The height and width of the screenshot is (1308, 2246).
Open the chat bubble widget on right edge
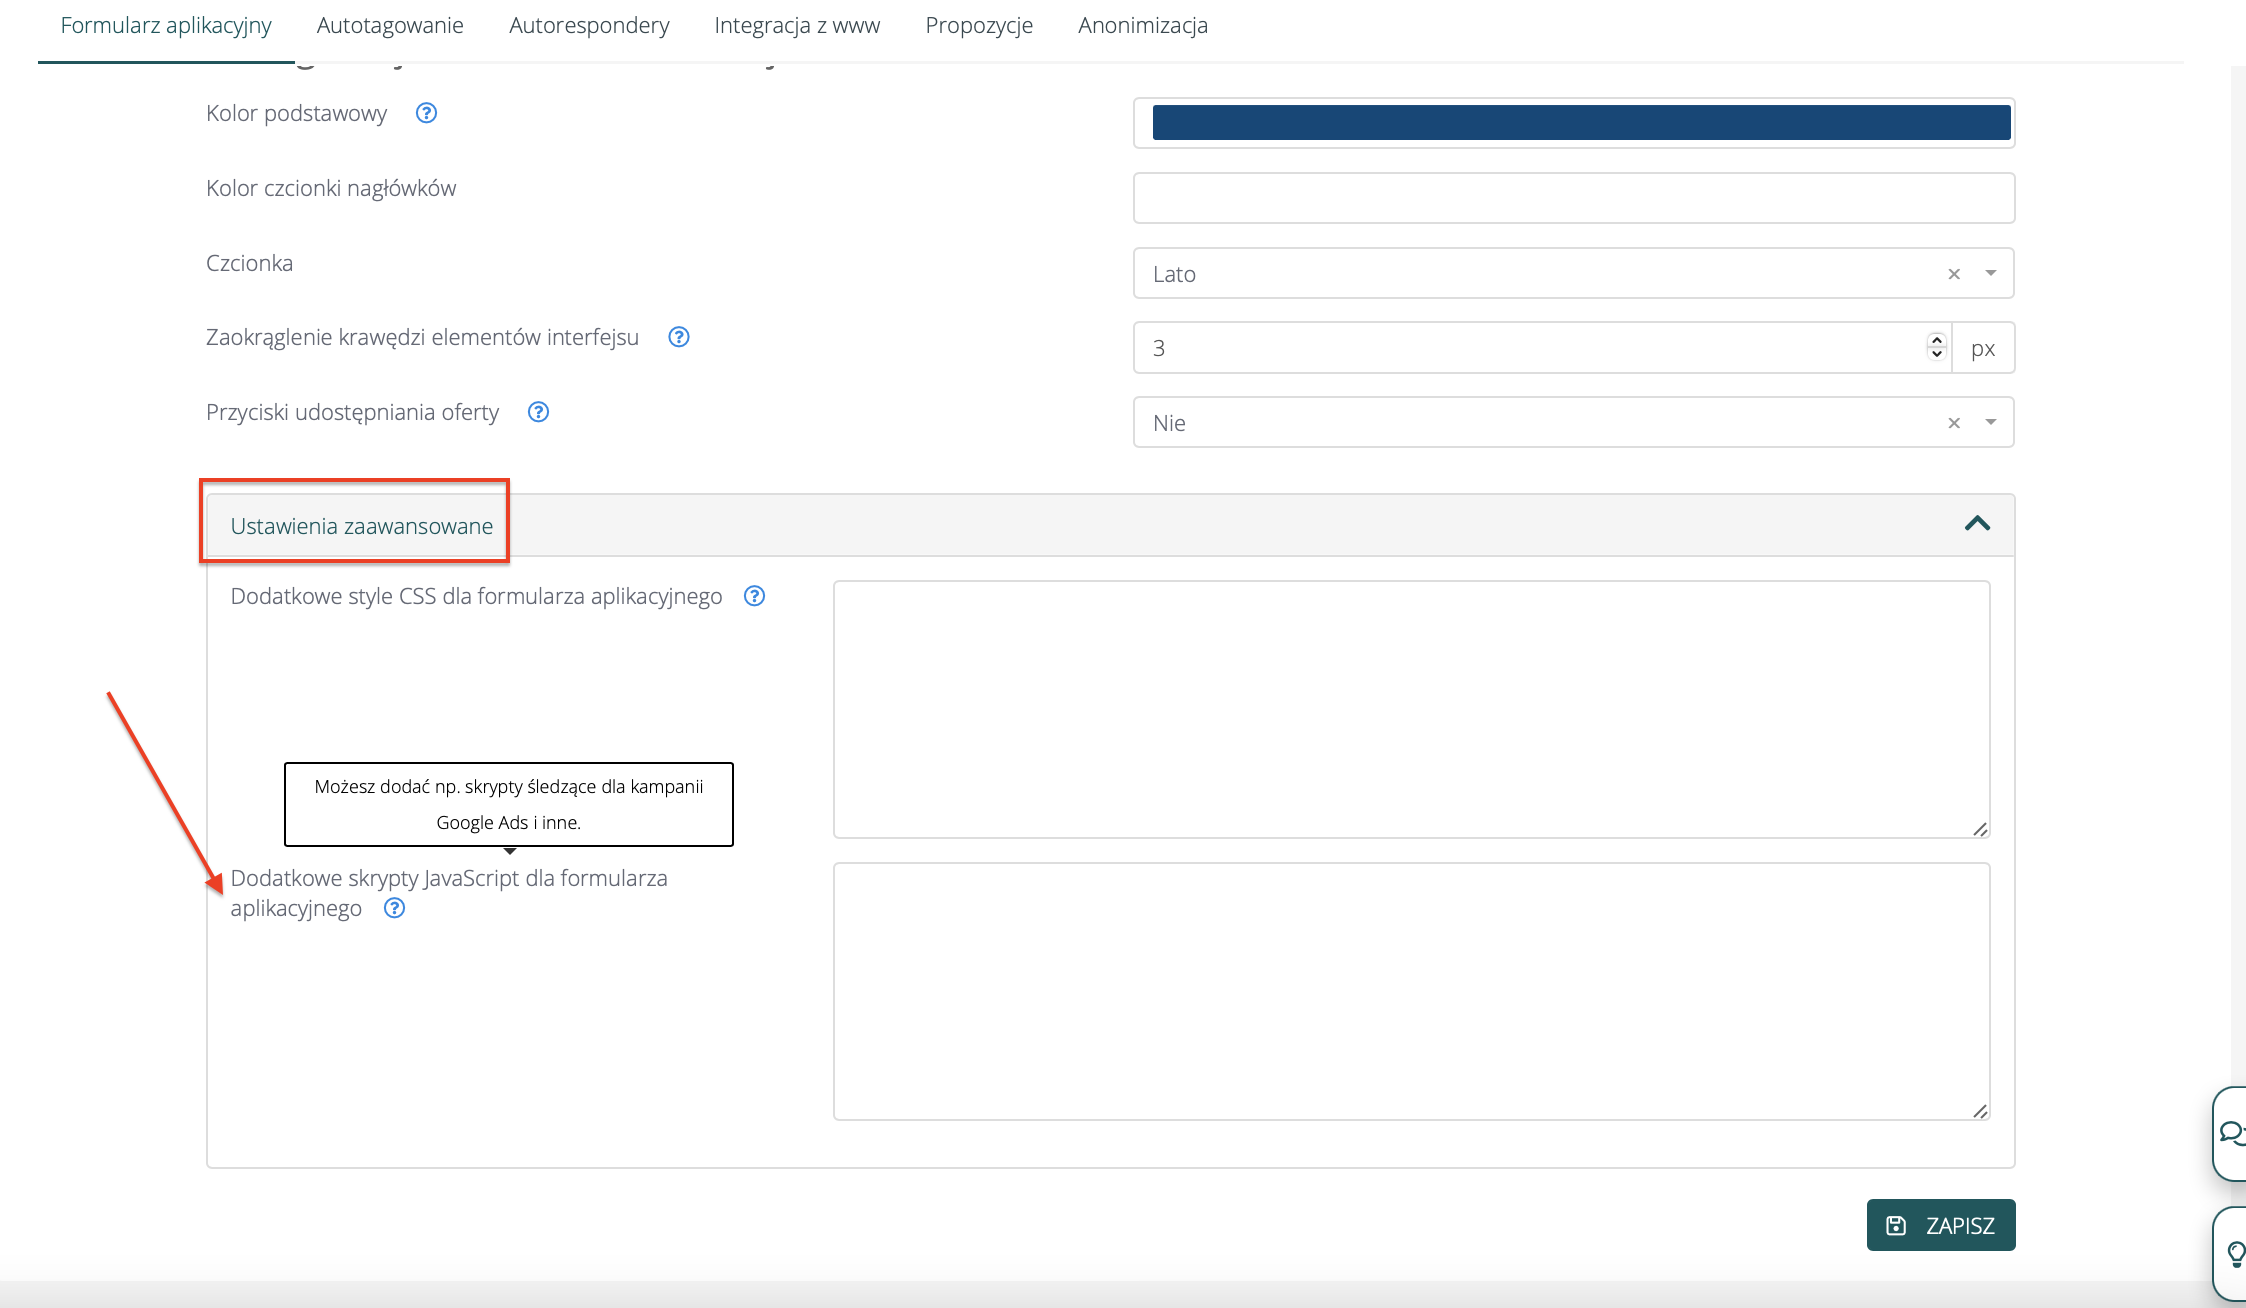pos(2231,1132)
